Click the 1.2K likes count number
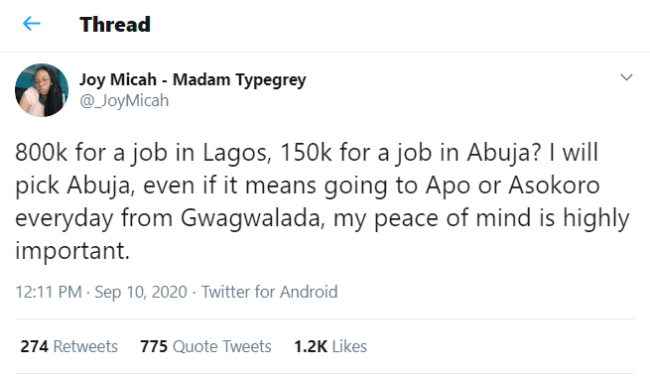This screenshot has height=376, width=650. pos(311,346)
